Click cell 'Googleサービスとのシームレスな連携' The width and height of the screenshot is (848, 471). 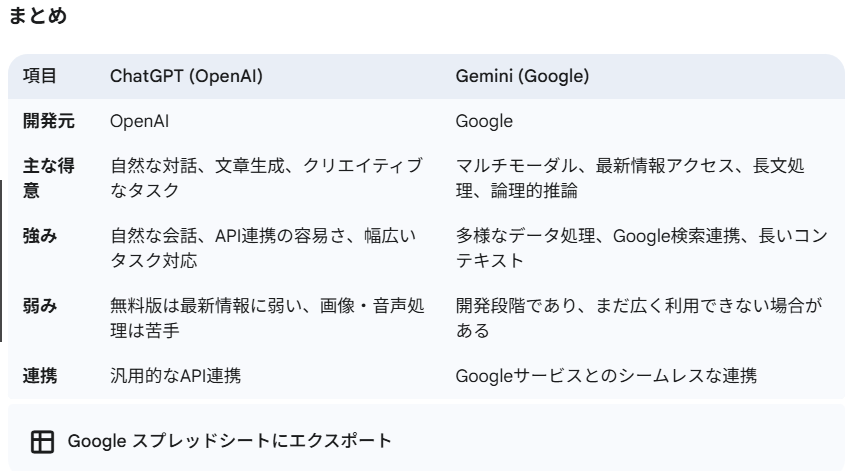tap(606, 376)
